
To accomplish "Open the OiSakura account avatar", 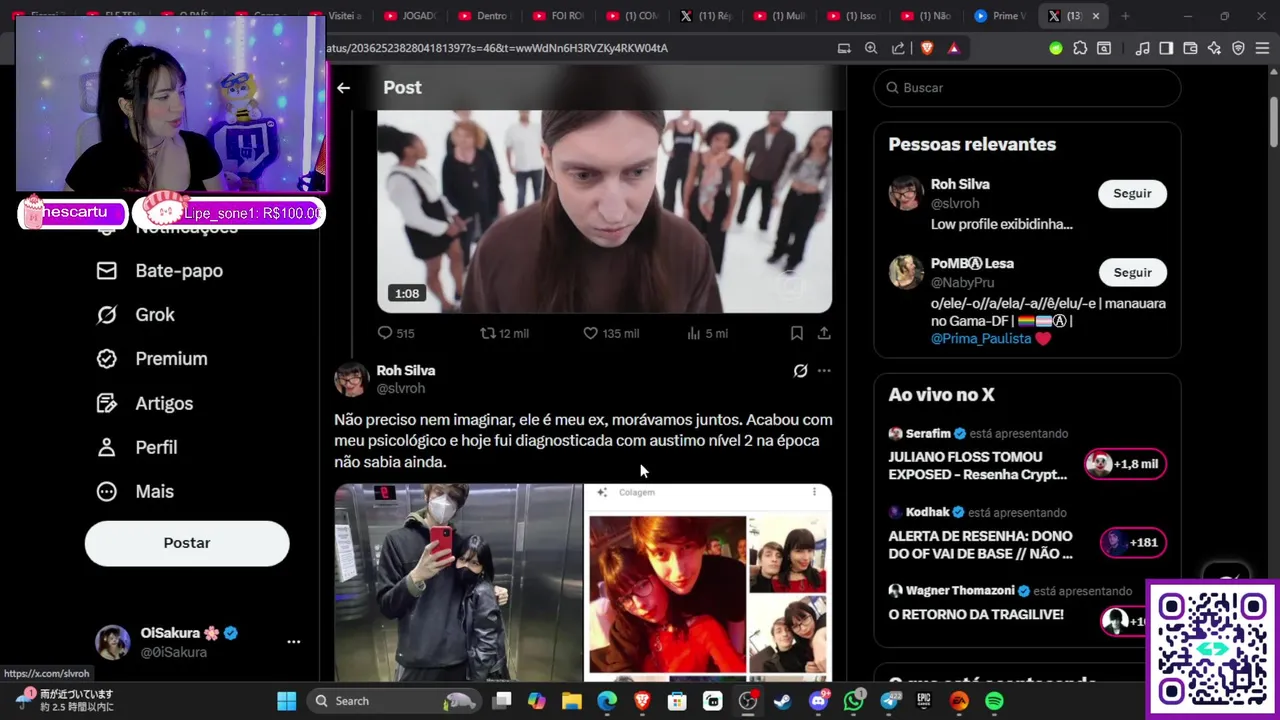I will (x=112, y=642).
